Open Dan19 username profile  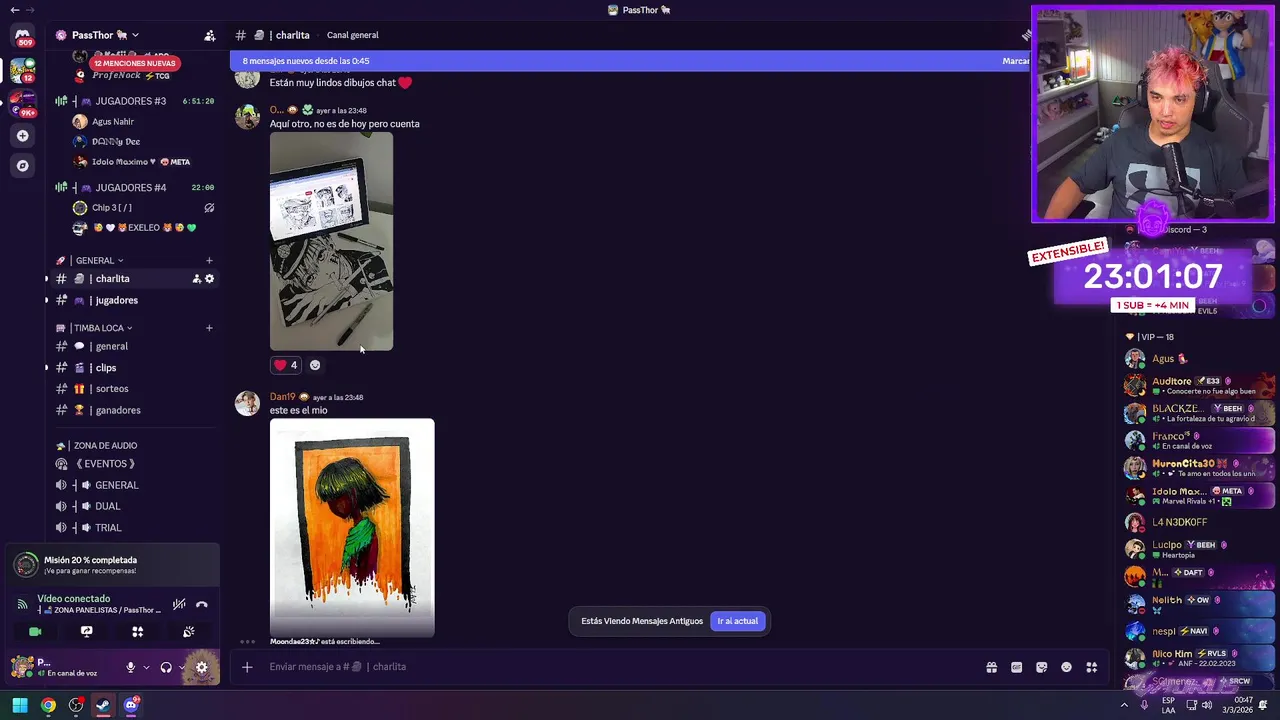[282, 397]
